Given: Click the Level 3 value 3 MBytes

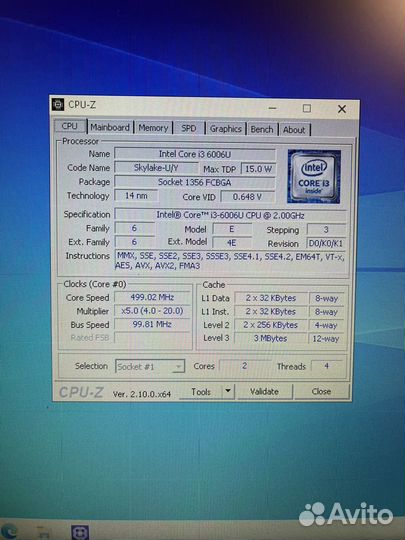Looking at the screenshot, I should point(271,339).
